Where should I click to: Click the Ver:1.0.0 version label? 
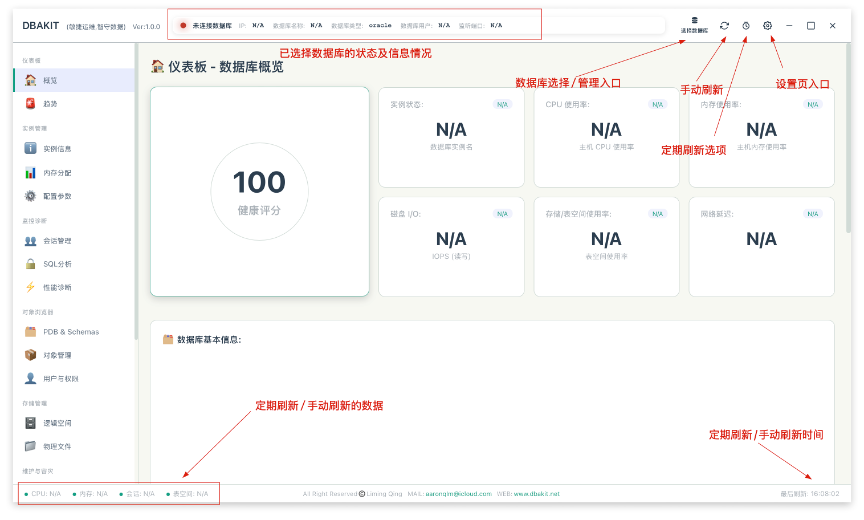point(147,26)
